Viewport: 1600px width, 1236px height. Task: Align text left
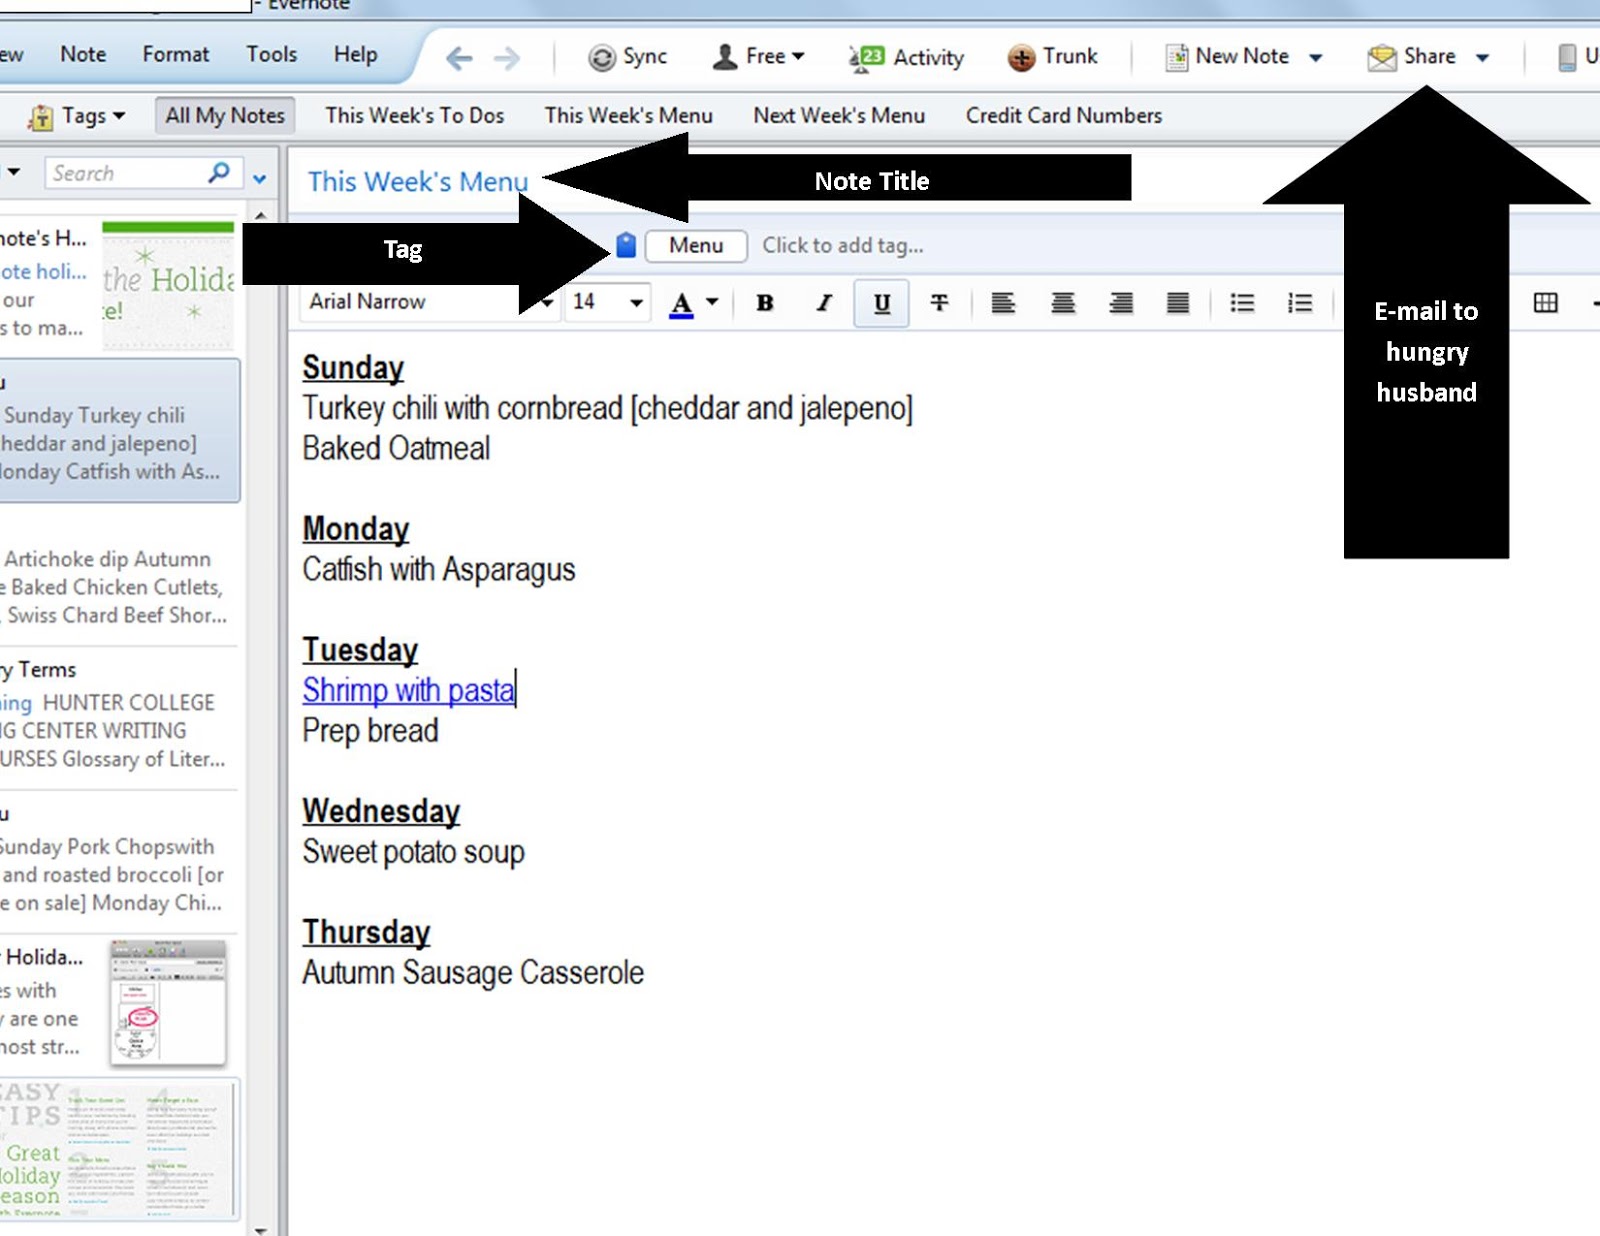1003,303
